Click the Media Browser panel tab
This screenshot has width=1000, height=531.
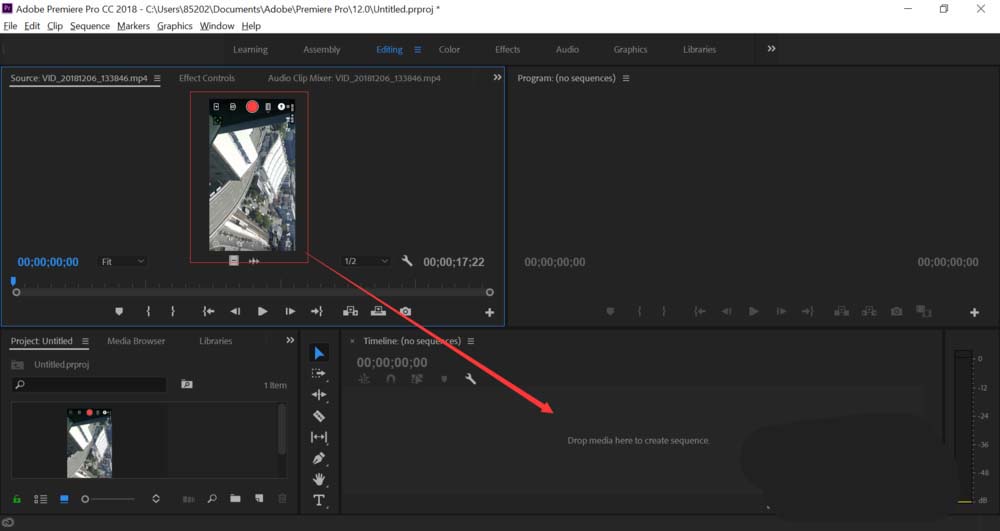[136, 341]
